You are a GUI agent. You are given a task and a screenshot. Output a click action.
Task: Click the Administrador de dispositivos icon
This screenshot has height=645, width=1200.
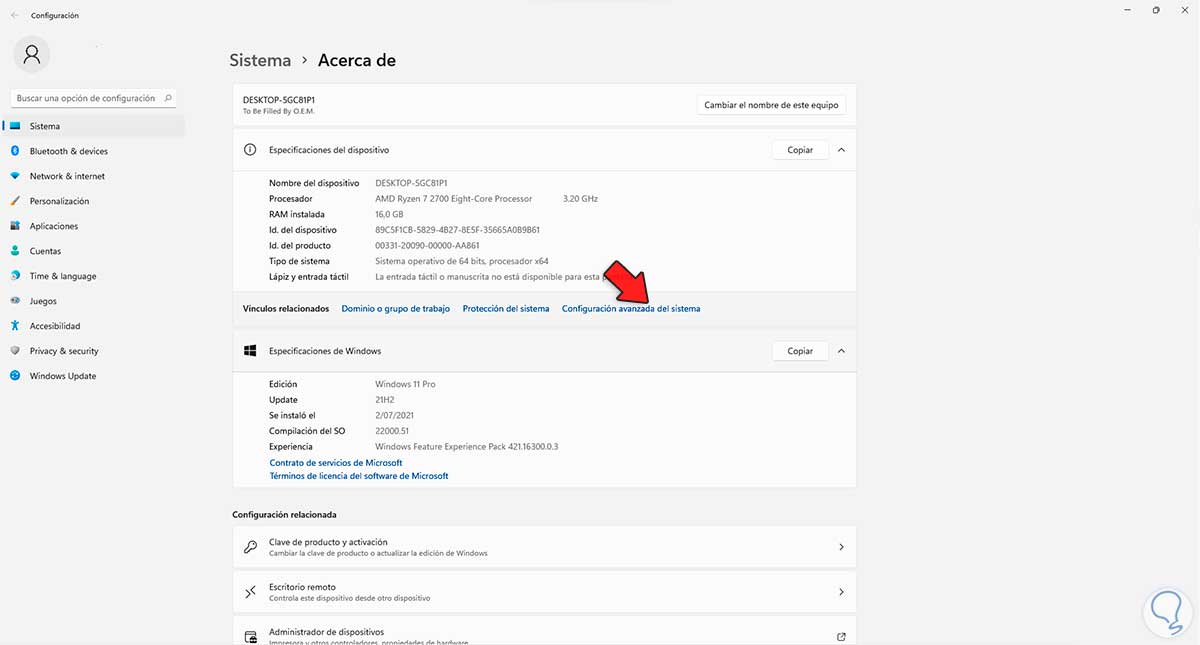[251, 636]
